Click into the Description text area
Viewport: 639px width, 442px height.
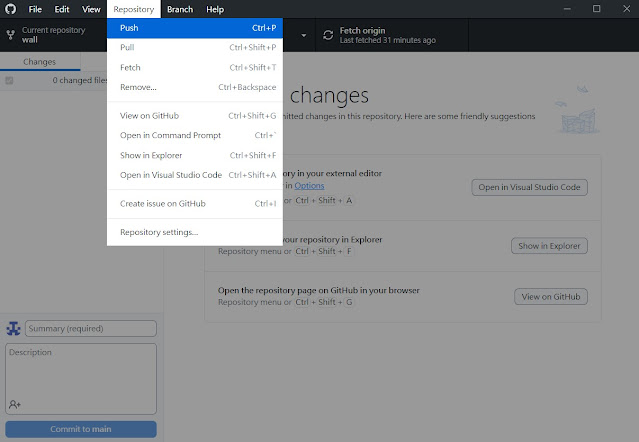[x=81, y=379]
